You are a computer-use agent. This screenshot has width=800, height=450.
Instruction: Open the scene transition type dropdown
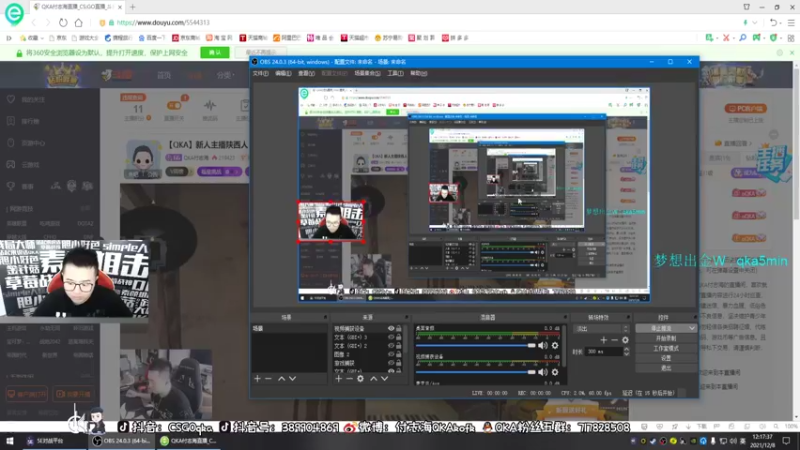pos(601,329)
